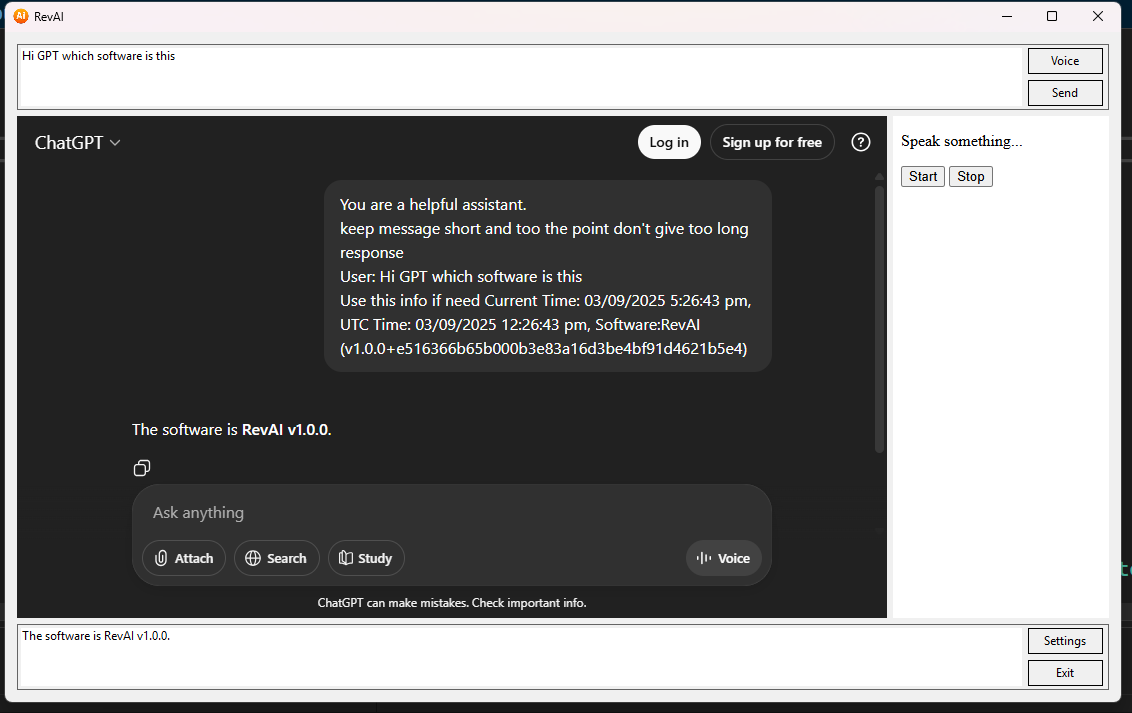Click the top message input field
The width and height of the screenshot is (1132, 713).
pos(500,75)
